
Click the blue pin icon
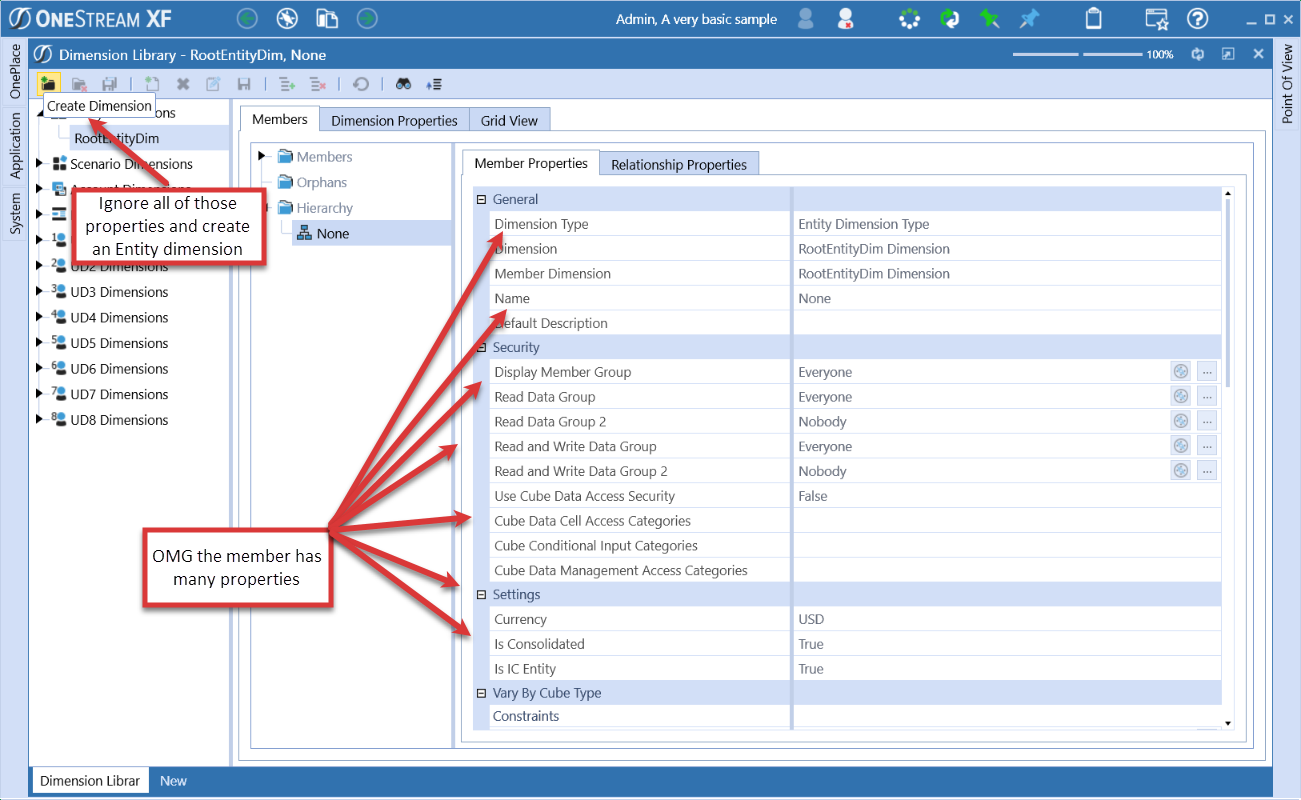[1029, 18]
